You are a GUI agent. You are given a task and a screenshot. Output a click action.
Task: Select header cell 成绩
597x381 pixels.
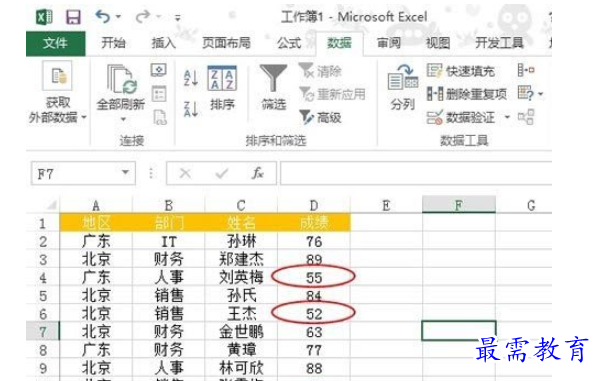314,223
